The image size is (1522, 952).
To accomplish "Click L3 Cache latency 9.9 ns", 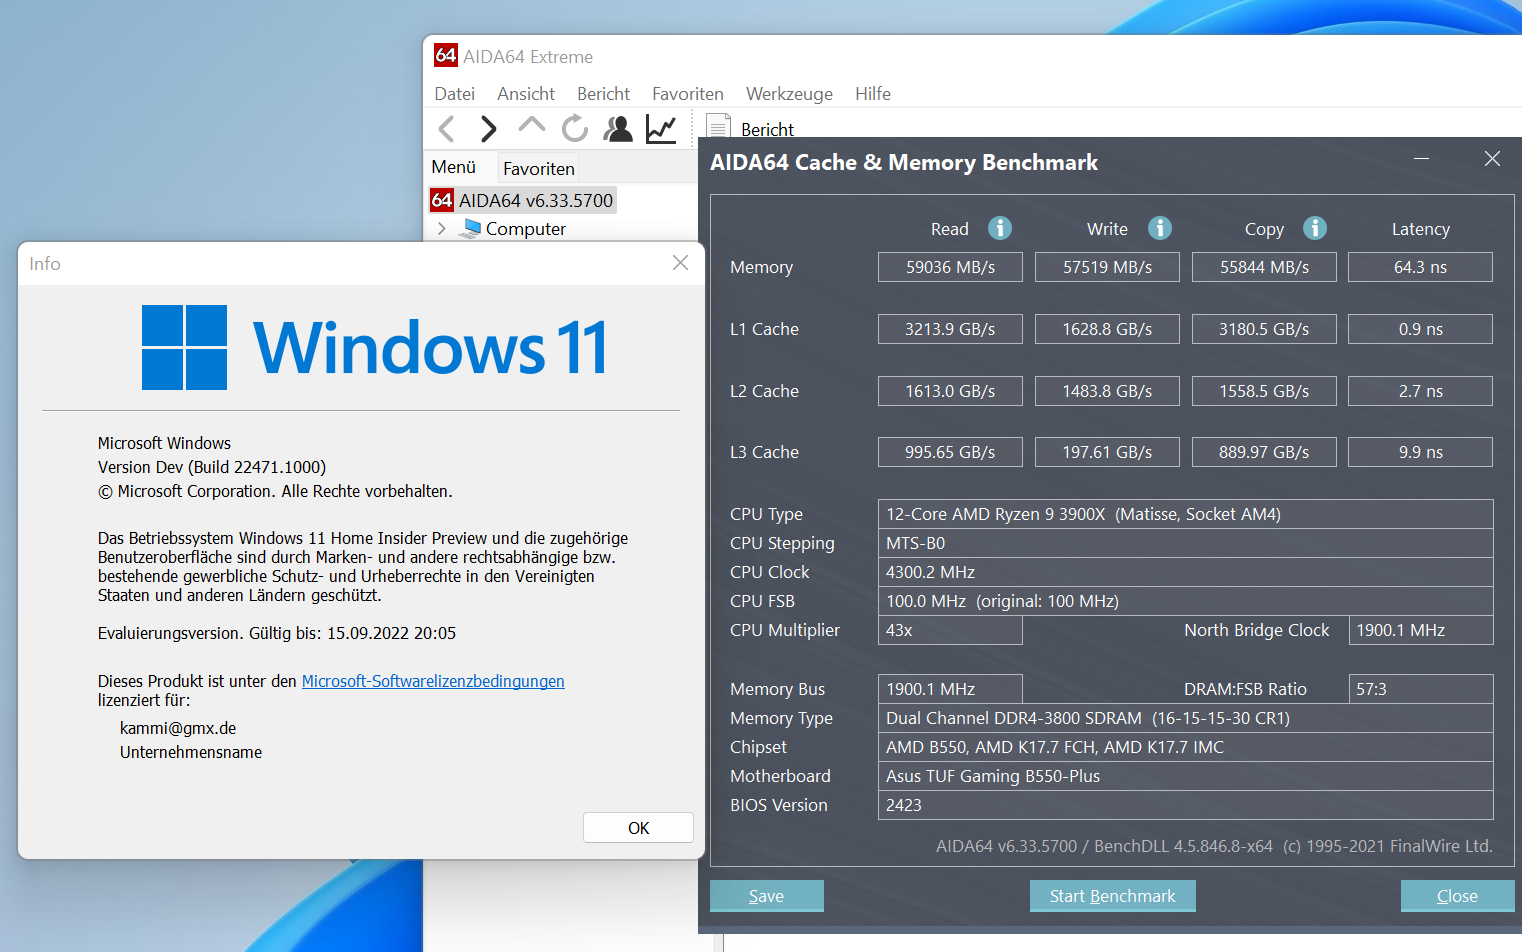I will pyautogui.click(x=1420, y=452).
